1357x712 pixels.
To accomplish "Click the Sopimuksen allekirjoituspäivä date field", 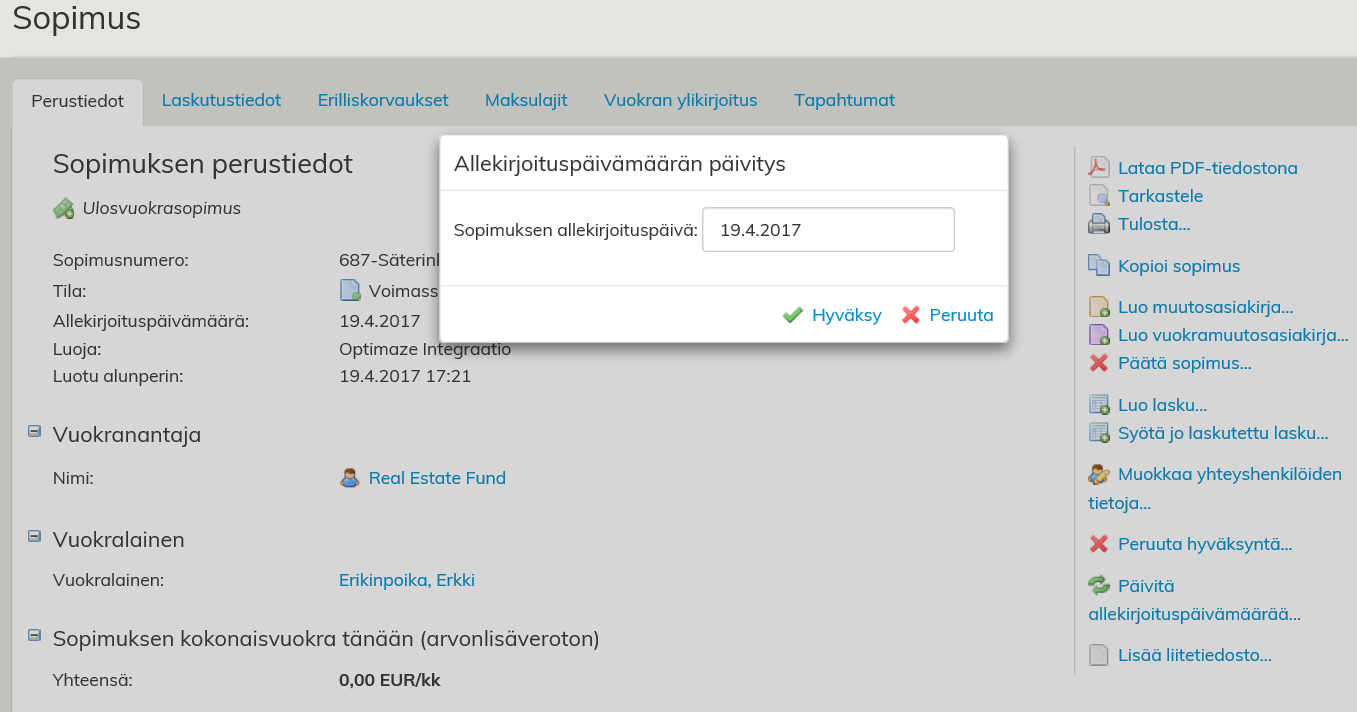I will click(x=828, y=230).
